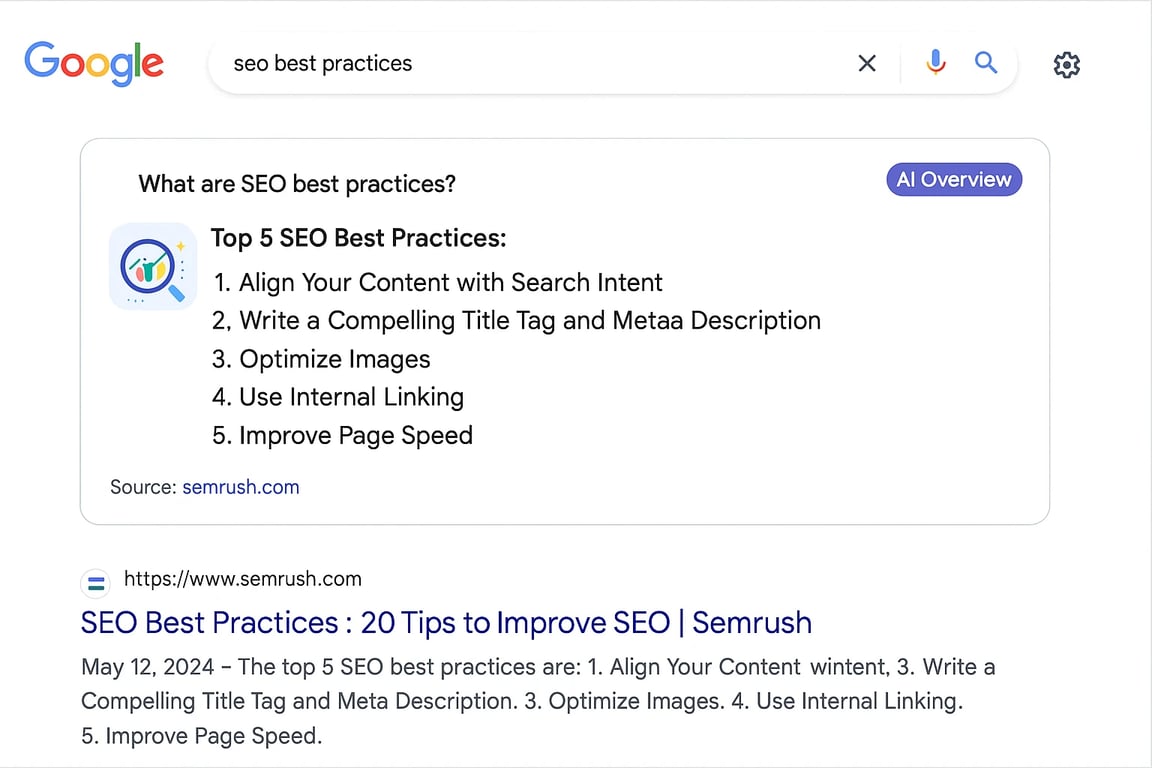1152x768 pixels.
Task: Click the AI Overview badge
Action: [954, 180]
